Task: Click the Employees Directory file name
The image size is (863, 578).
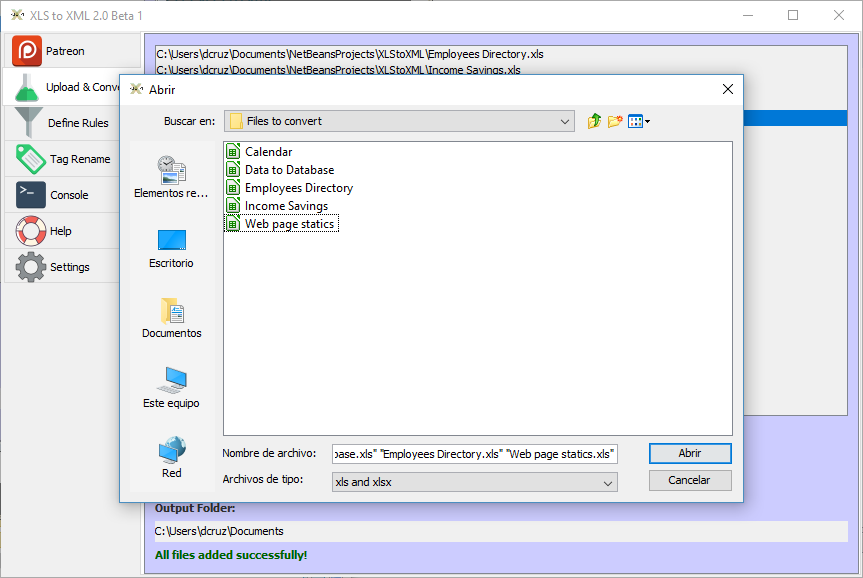Action: point(299,188)
